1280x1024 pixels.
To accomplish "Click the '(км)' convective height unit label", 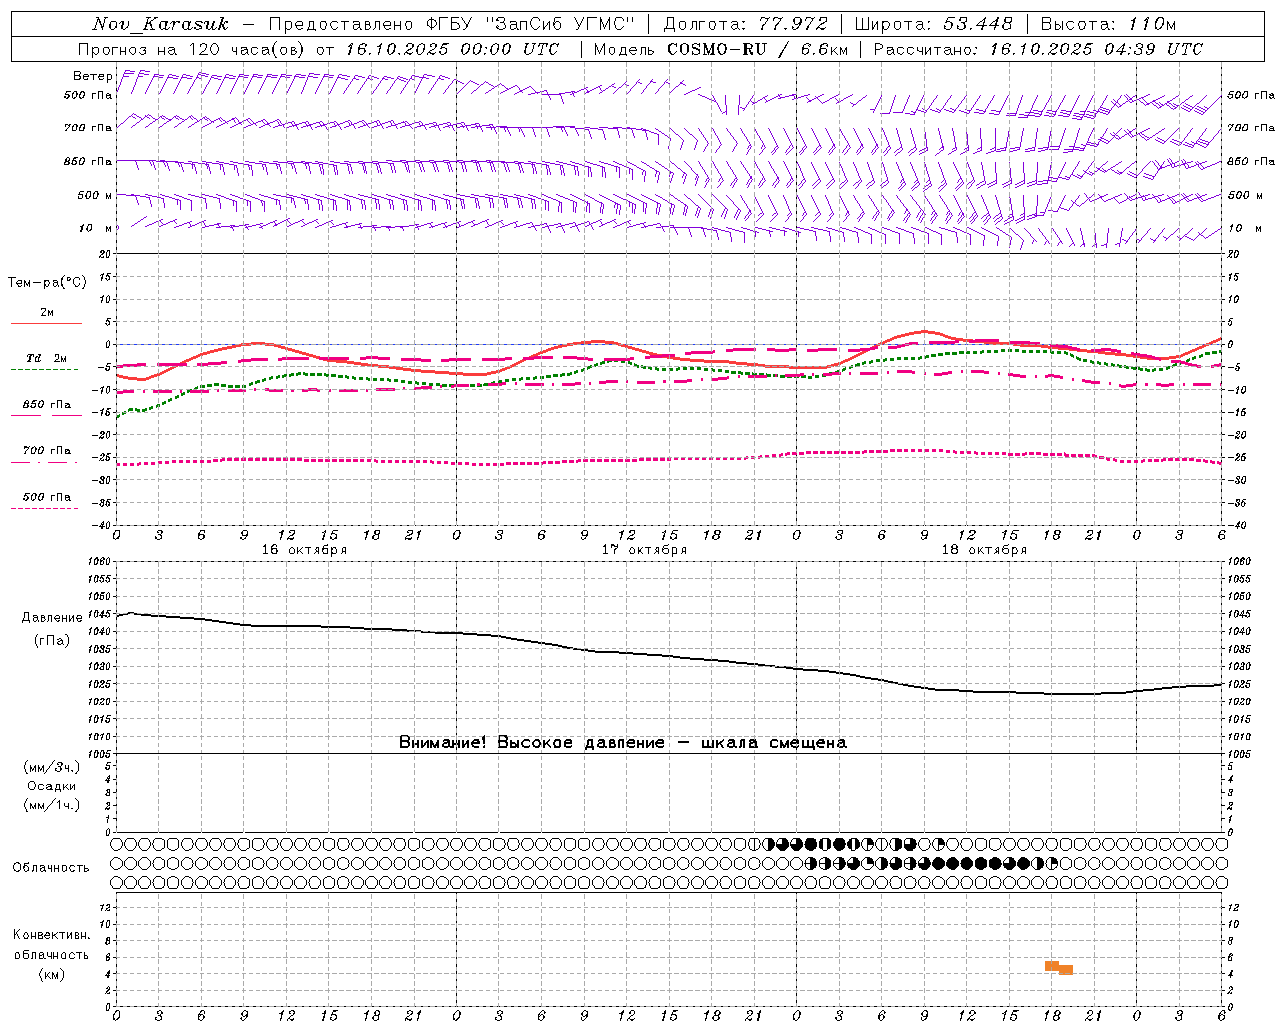I will [51, 974].
